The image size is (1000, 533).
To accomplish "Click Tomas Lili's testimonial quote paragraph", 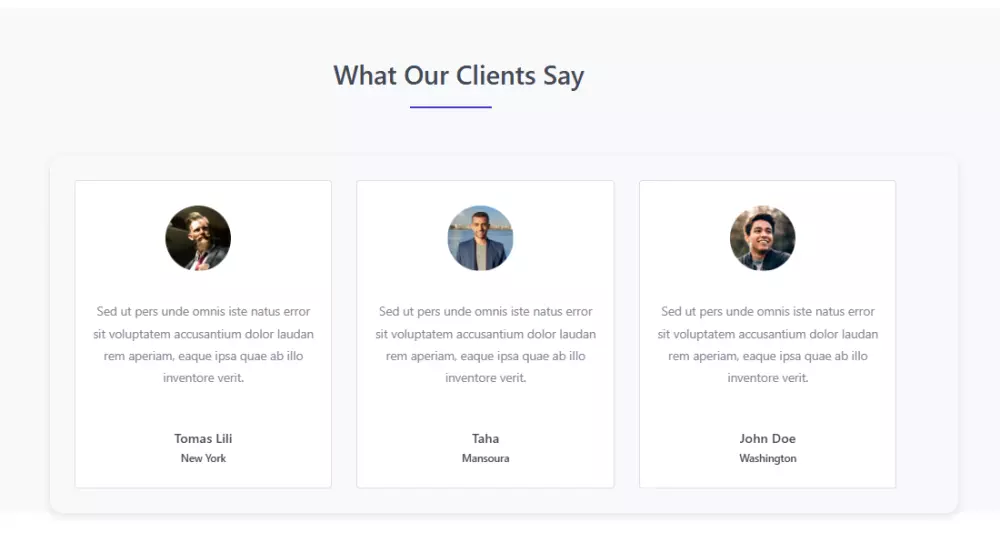I will pos(203,344).
